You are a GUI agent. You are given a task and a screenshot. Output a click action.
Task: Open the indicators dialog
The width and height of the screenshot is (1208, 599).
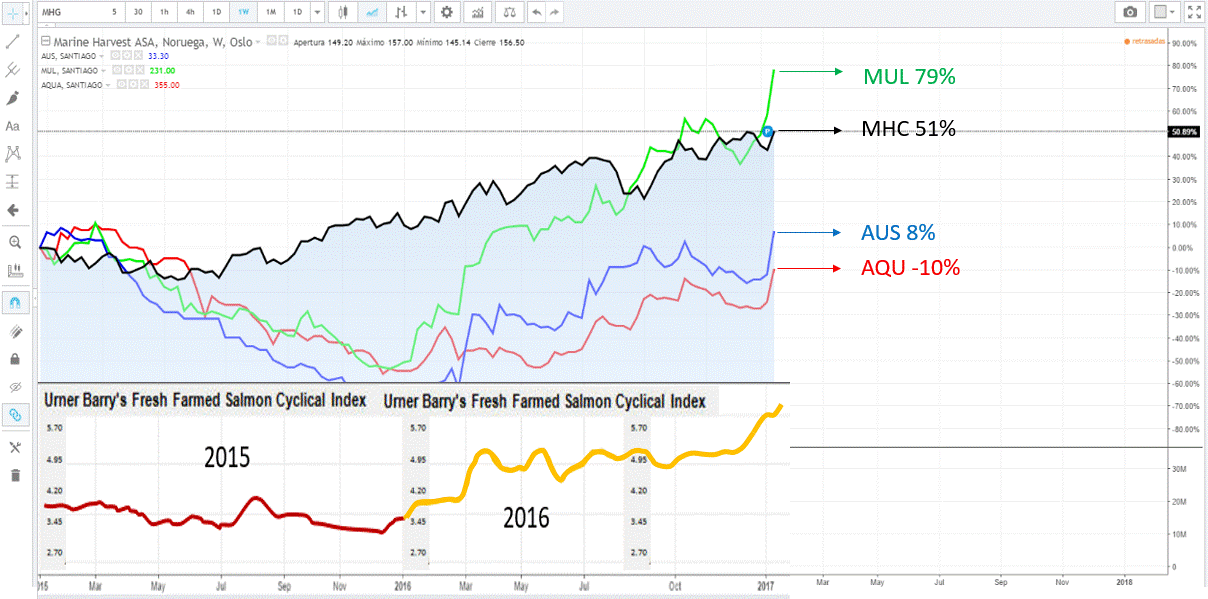478,13
